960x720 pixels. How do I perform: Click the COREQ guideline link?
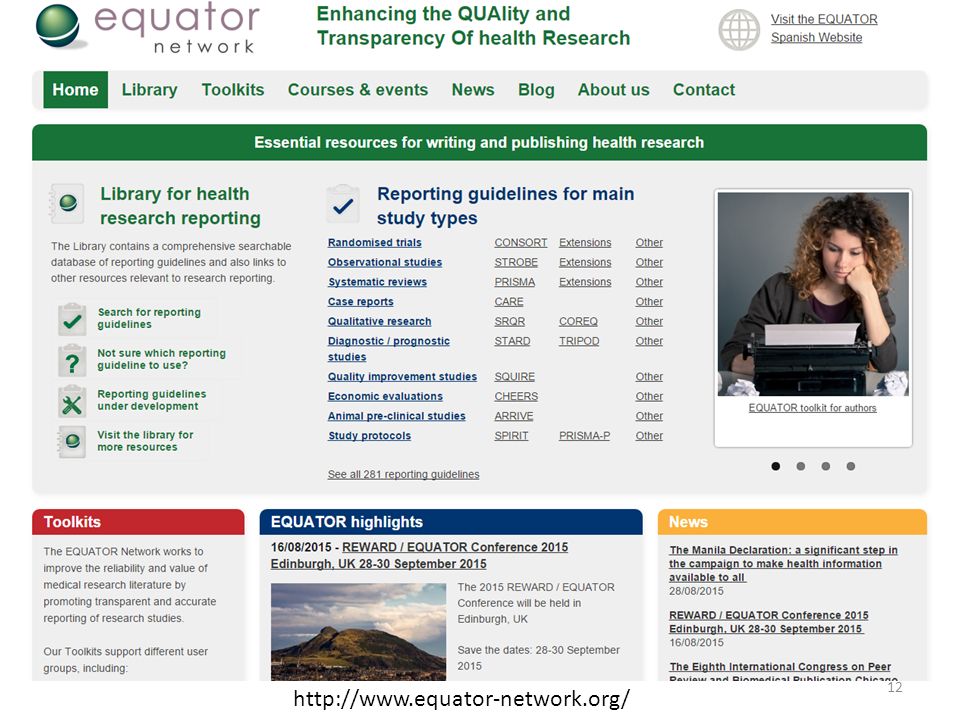point(578,321)
